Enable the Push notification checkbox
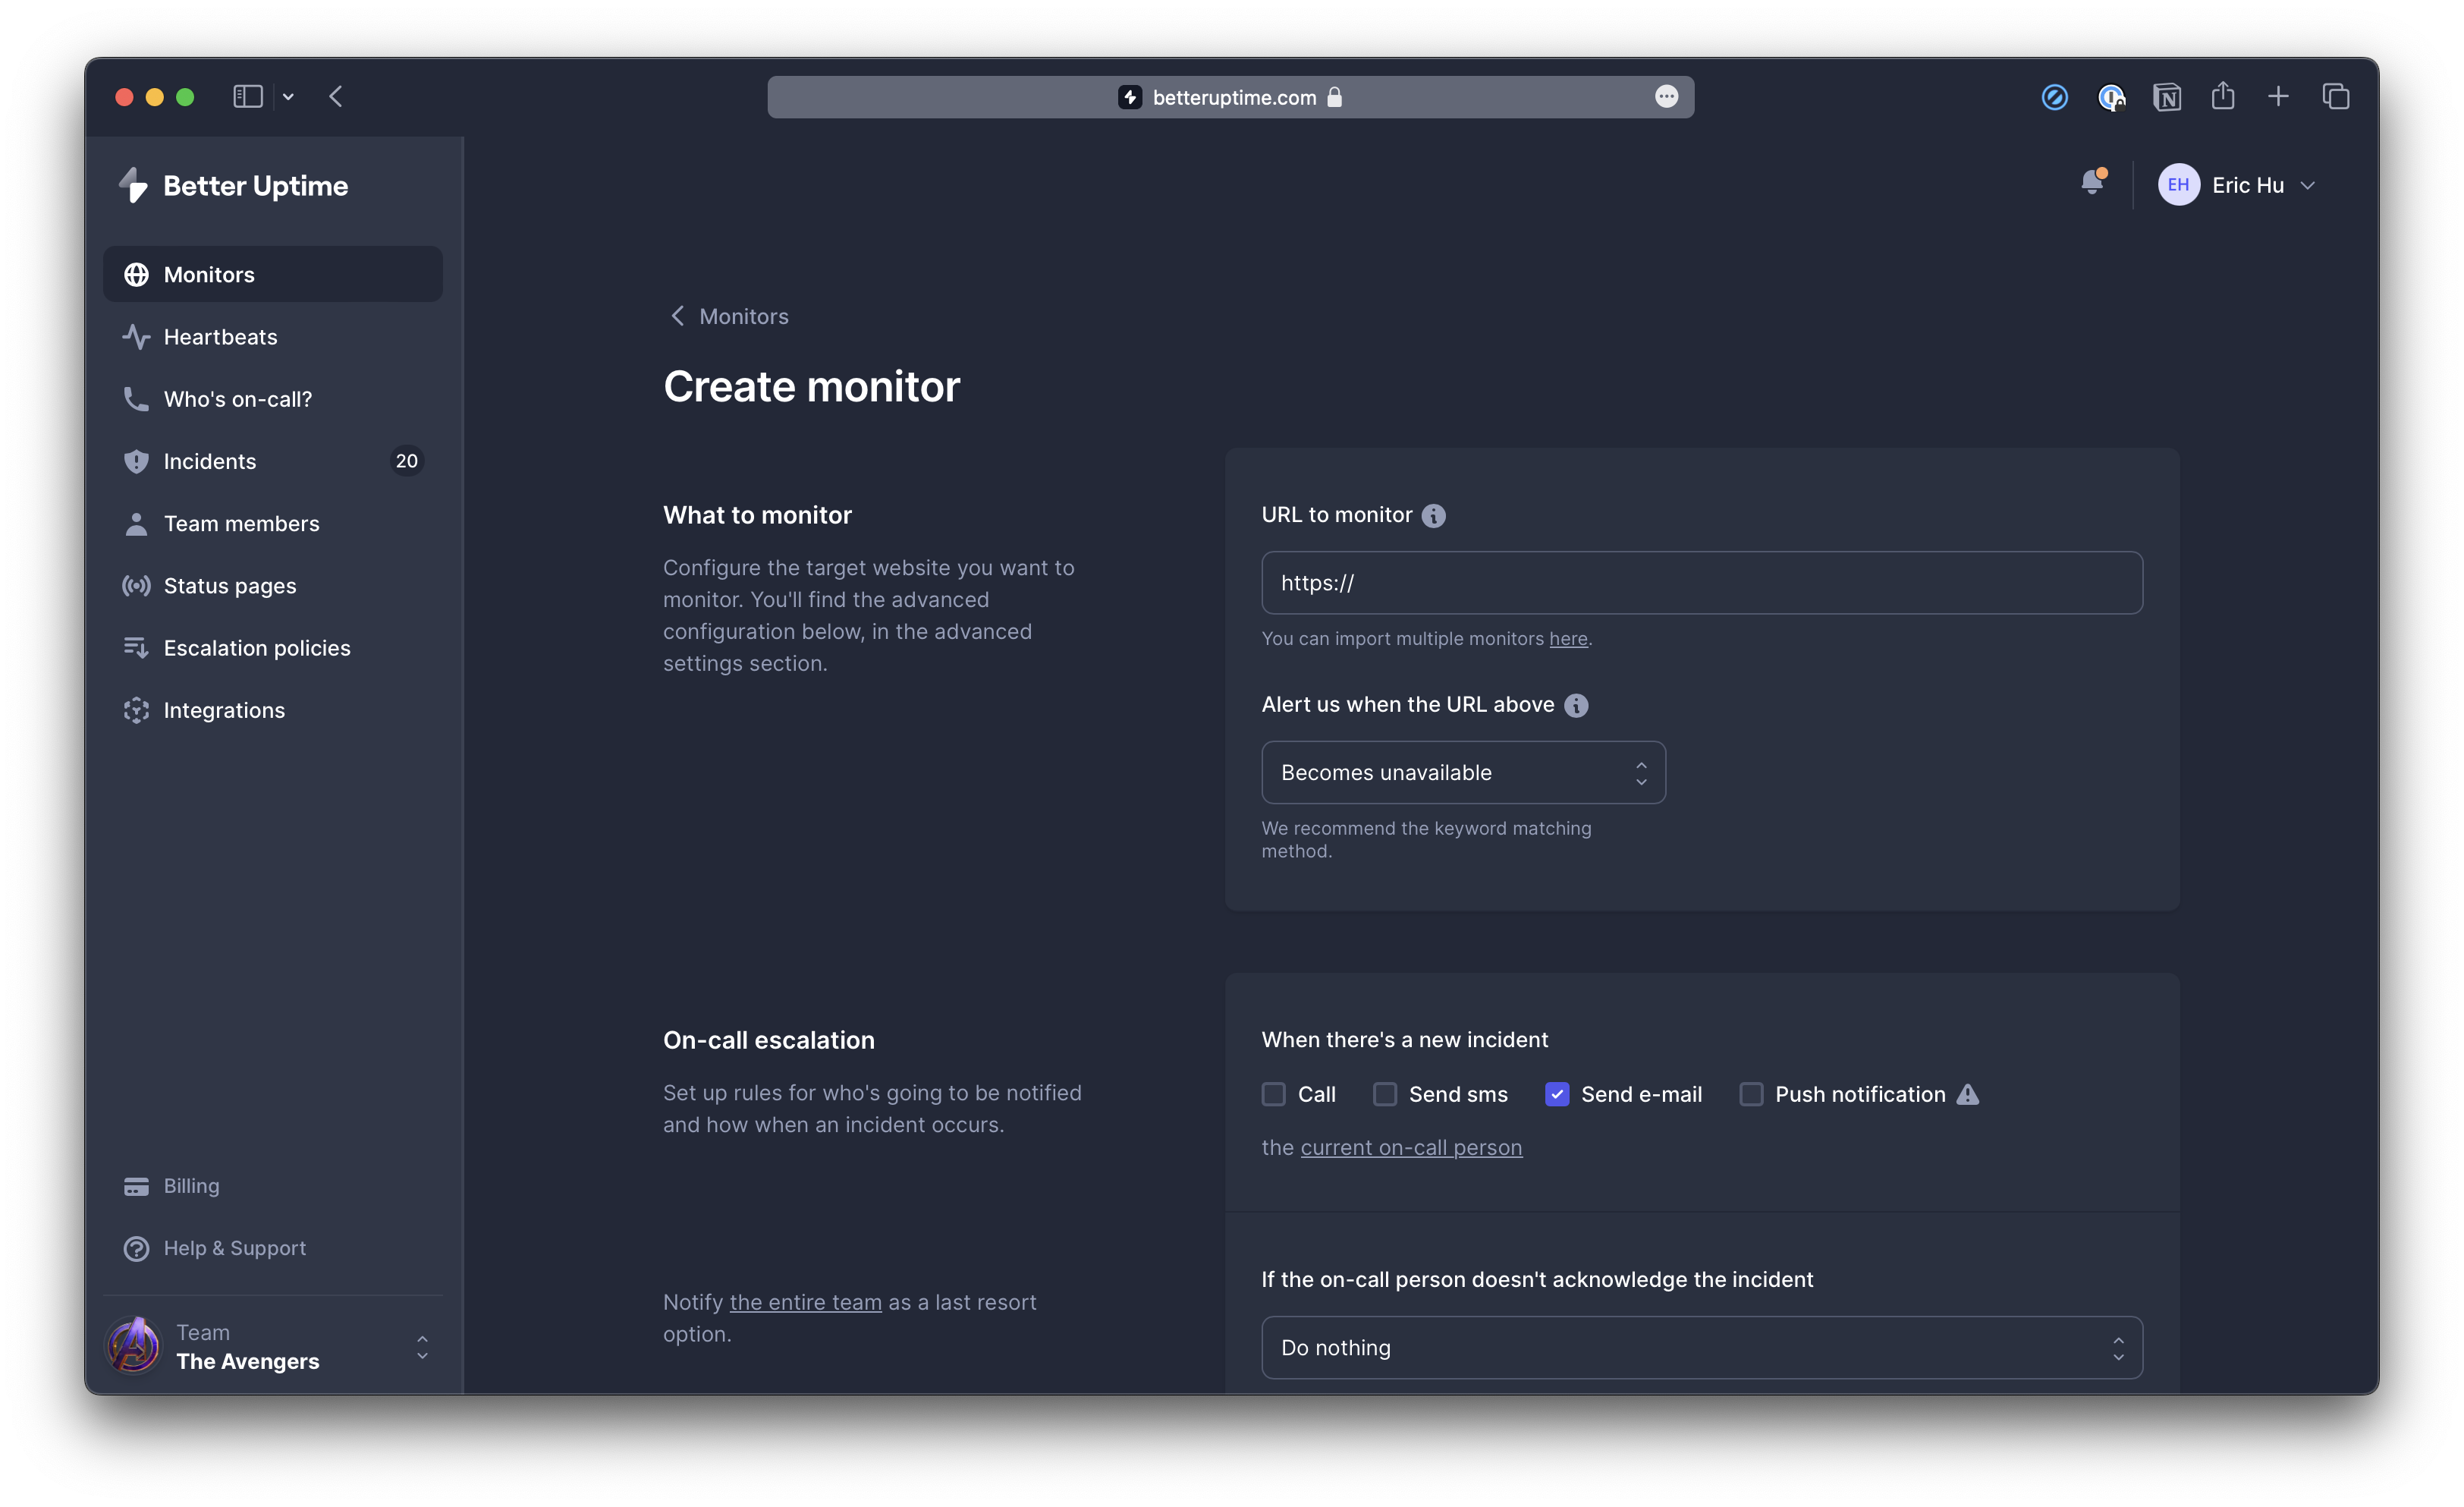Viewport: 2464px width, 1507px height. pyautogui.click(x=1751, y=1095)
